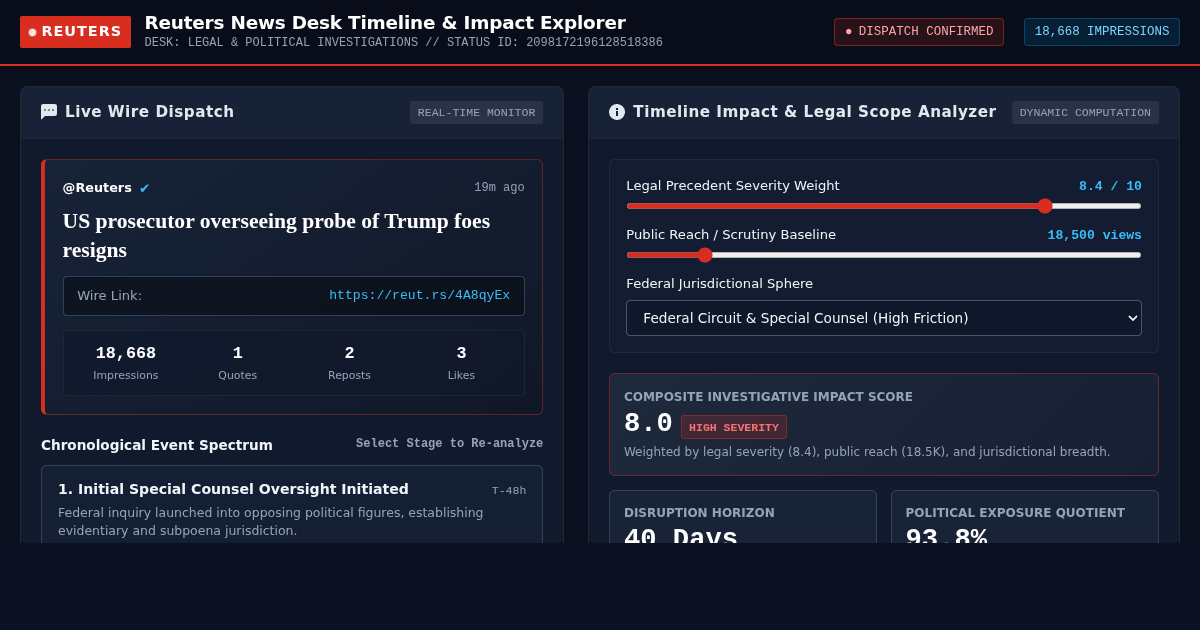This screenshot has width=1200, height=630.
Task: Click the 19m ago timestamp
Action: (x=499, y=188)
